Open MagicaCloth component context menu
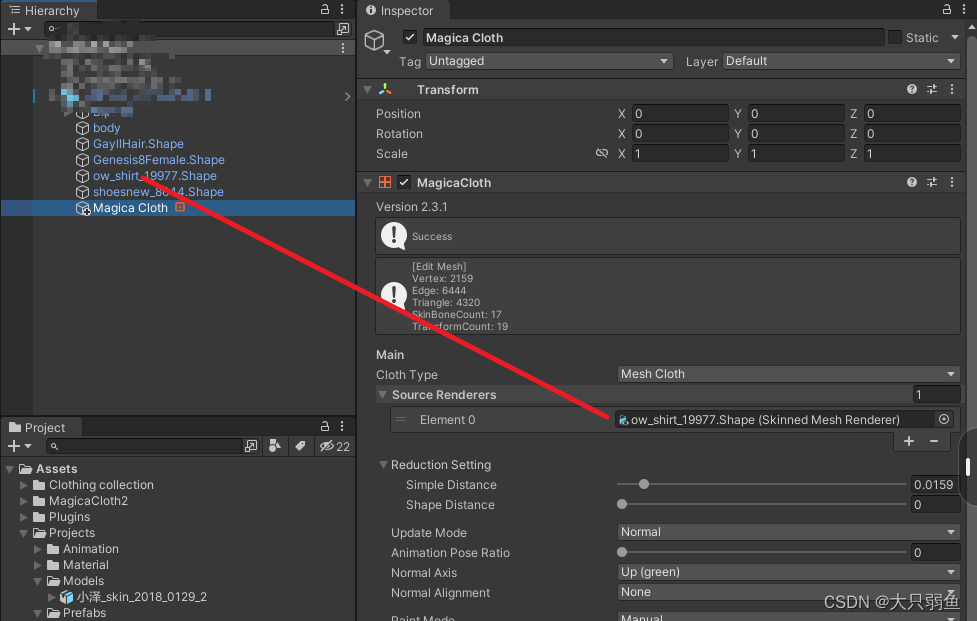Viewport: 977px width, 621px height. (951, 183)
